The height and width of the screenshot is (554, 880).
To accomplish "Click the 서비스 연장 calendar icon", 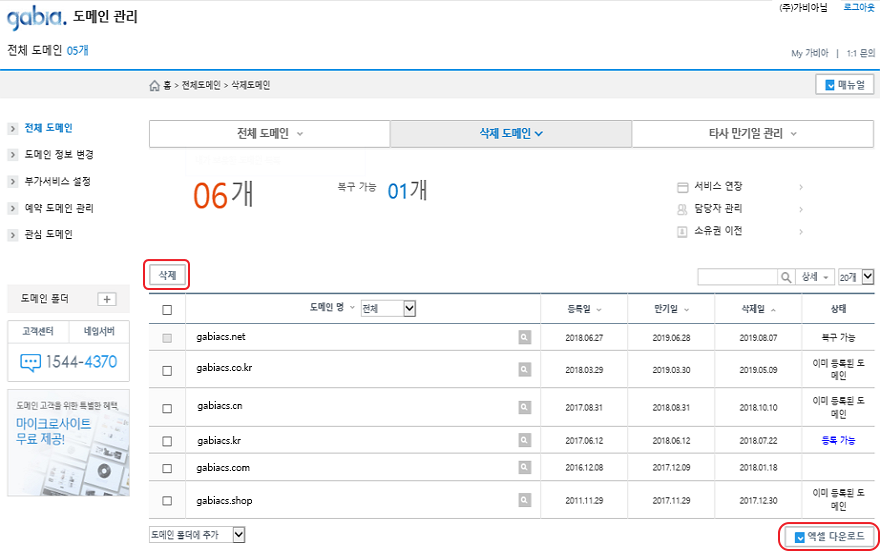I will (x=682, y=187).
